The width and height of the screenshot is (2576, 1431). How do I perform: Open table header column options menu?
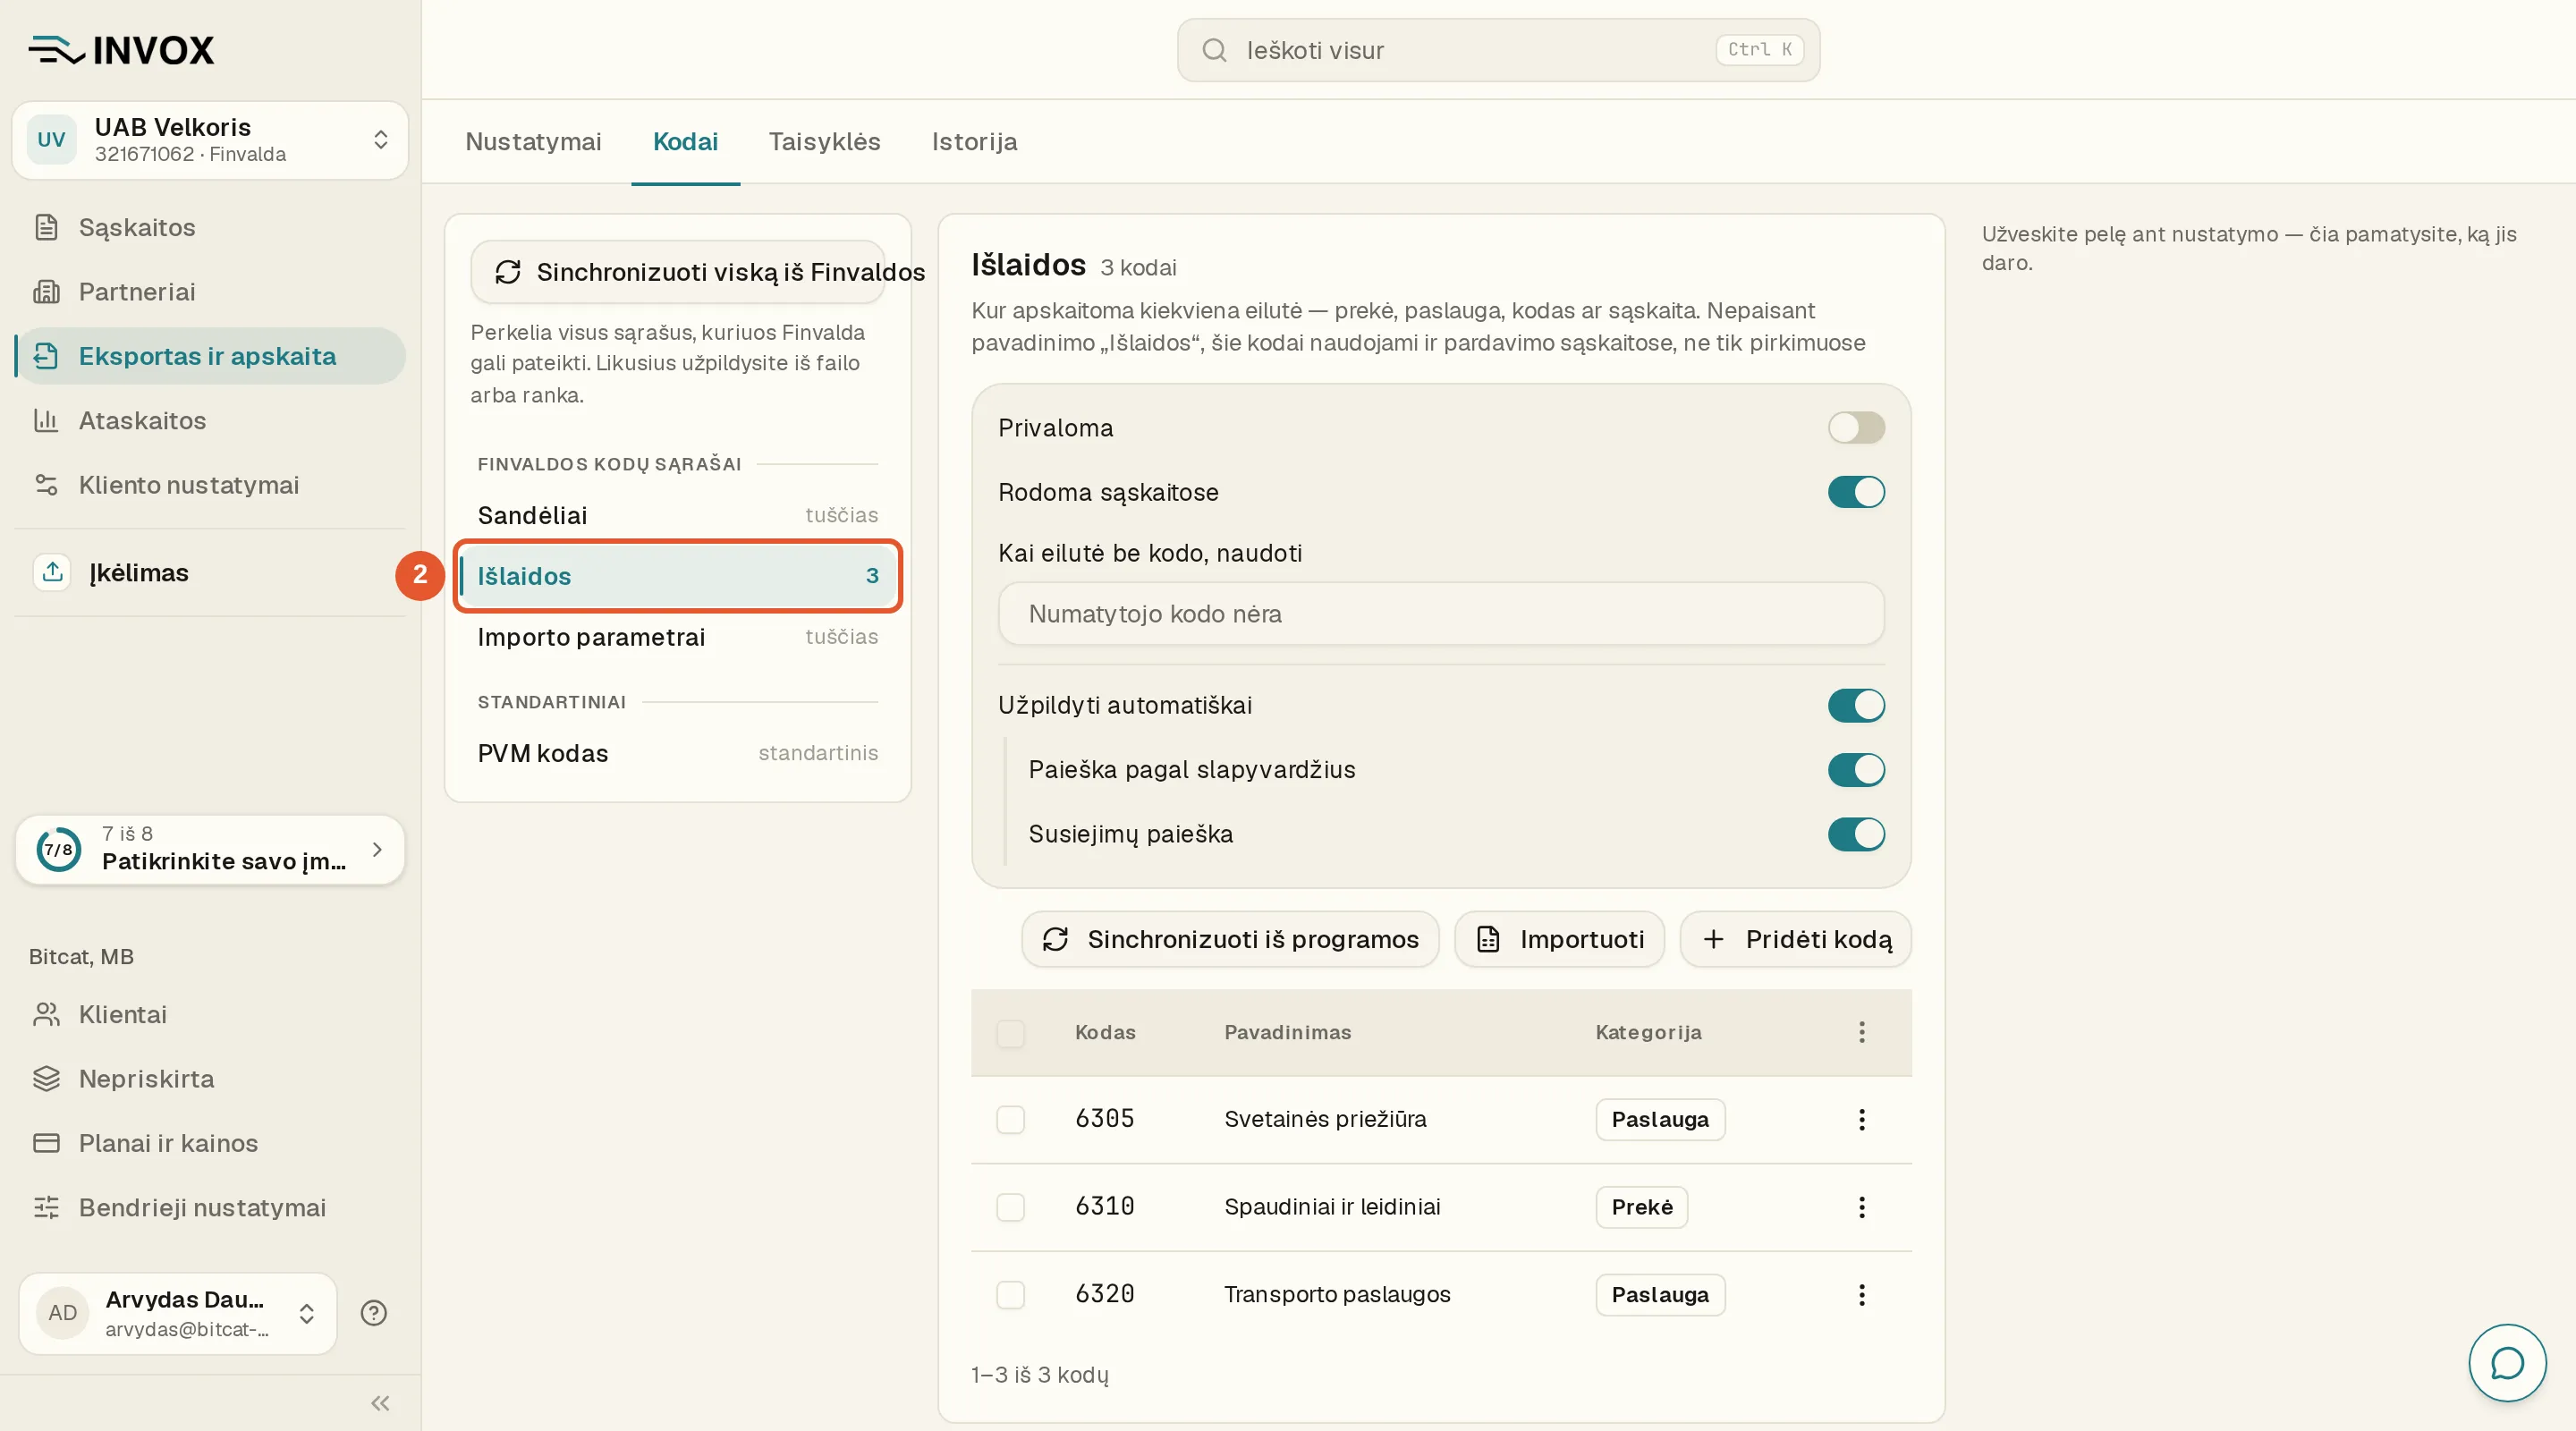pyautogui.click(x=1861, y=1032)
